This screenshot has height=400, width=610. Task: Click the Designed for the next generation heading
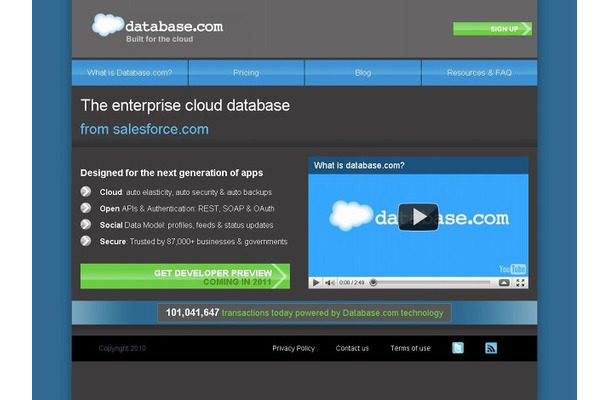(172, 173)
